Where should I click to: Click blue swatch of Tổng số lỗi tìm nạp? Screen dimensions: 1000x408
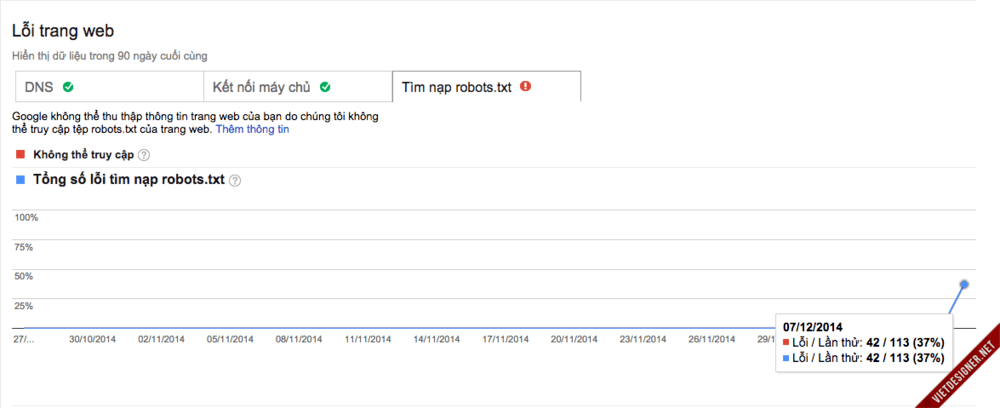20,180
